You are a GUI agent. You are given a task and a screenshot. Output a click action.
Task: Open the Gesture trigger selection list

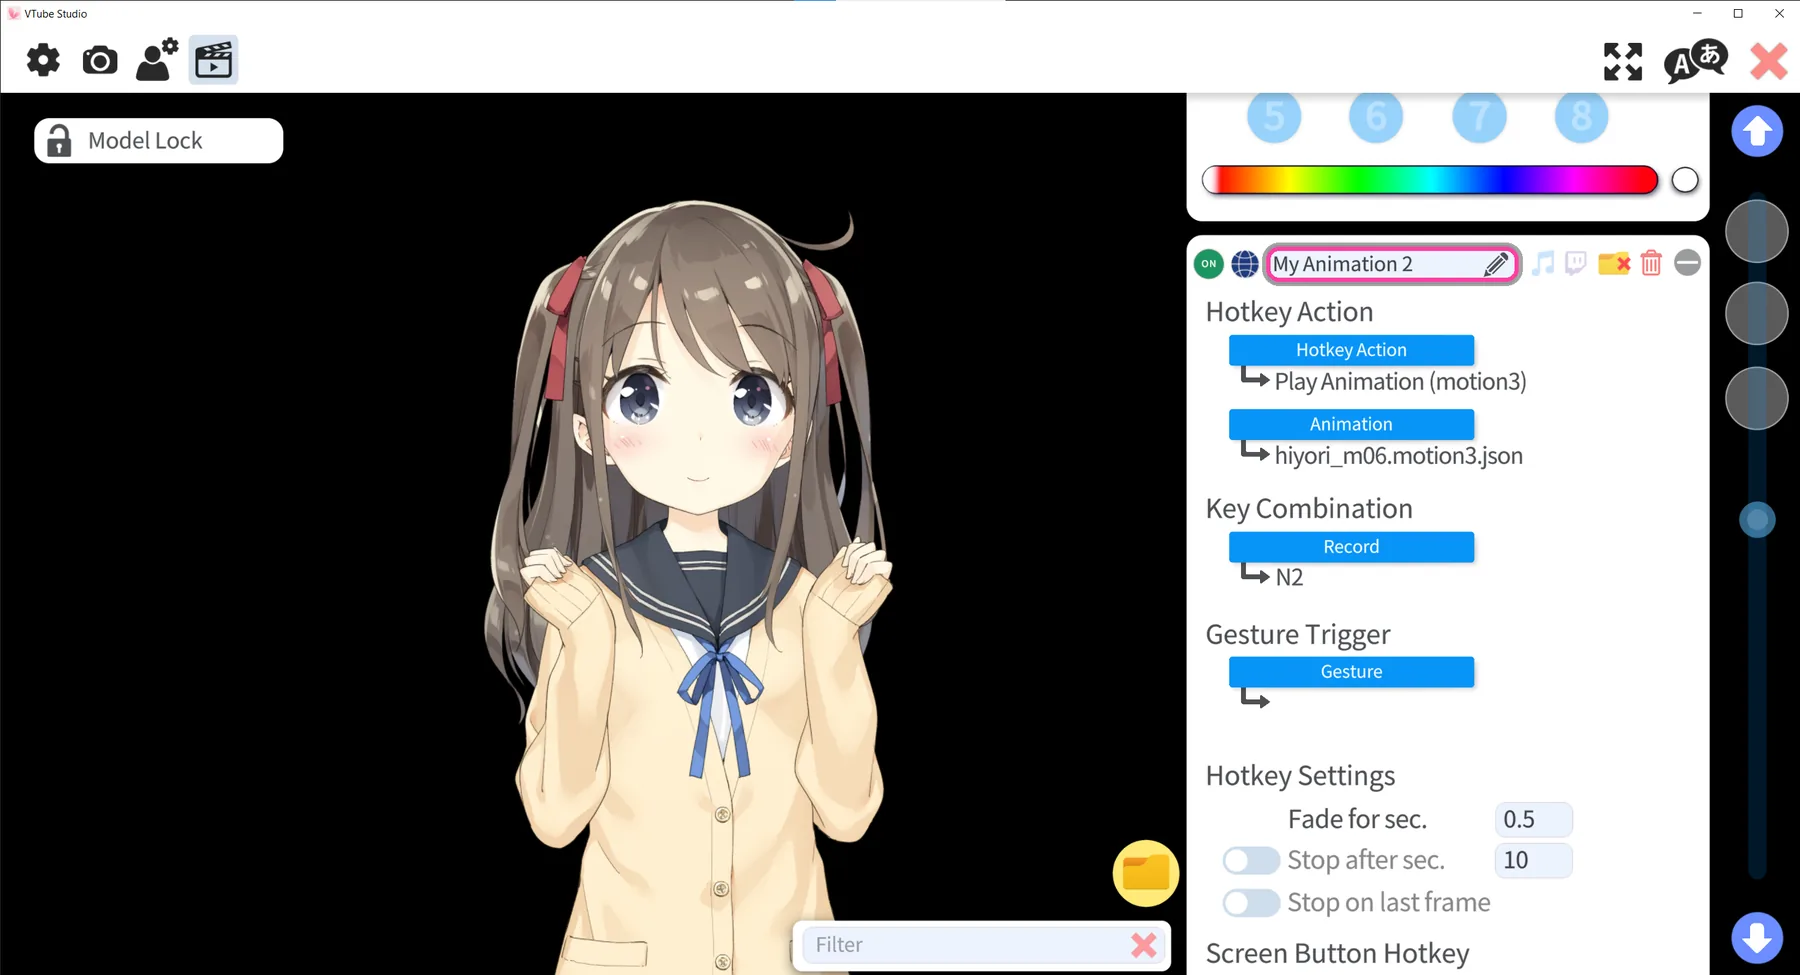point(1351,672)
